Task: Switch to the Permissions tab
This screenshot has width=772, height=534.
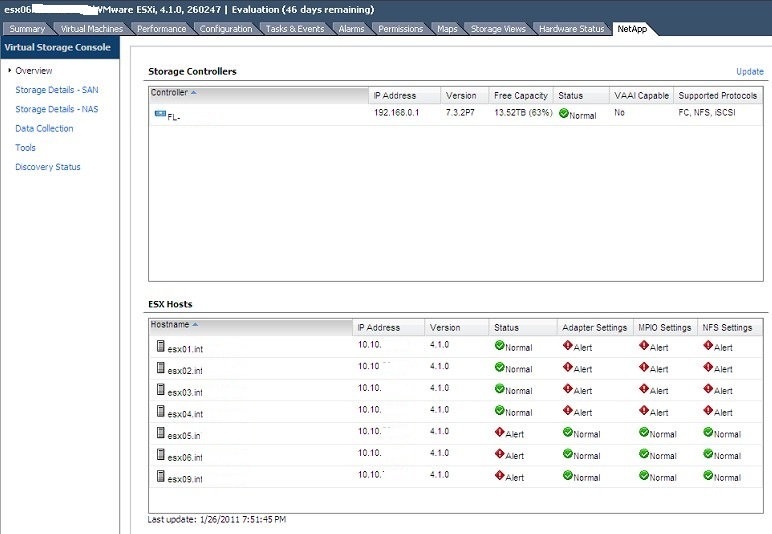Action: [400, 29]
